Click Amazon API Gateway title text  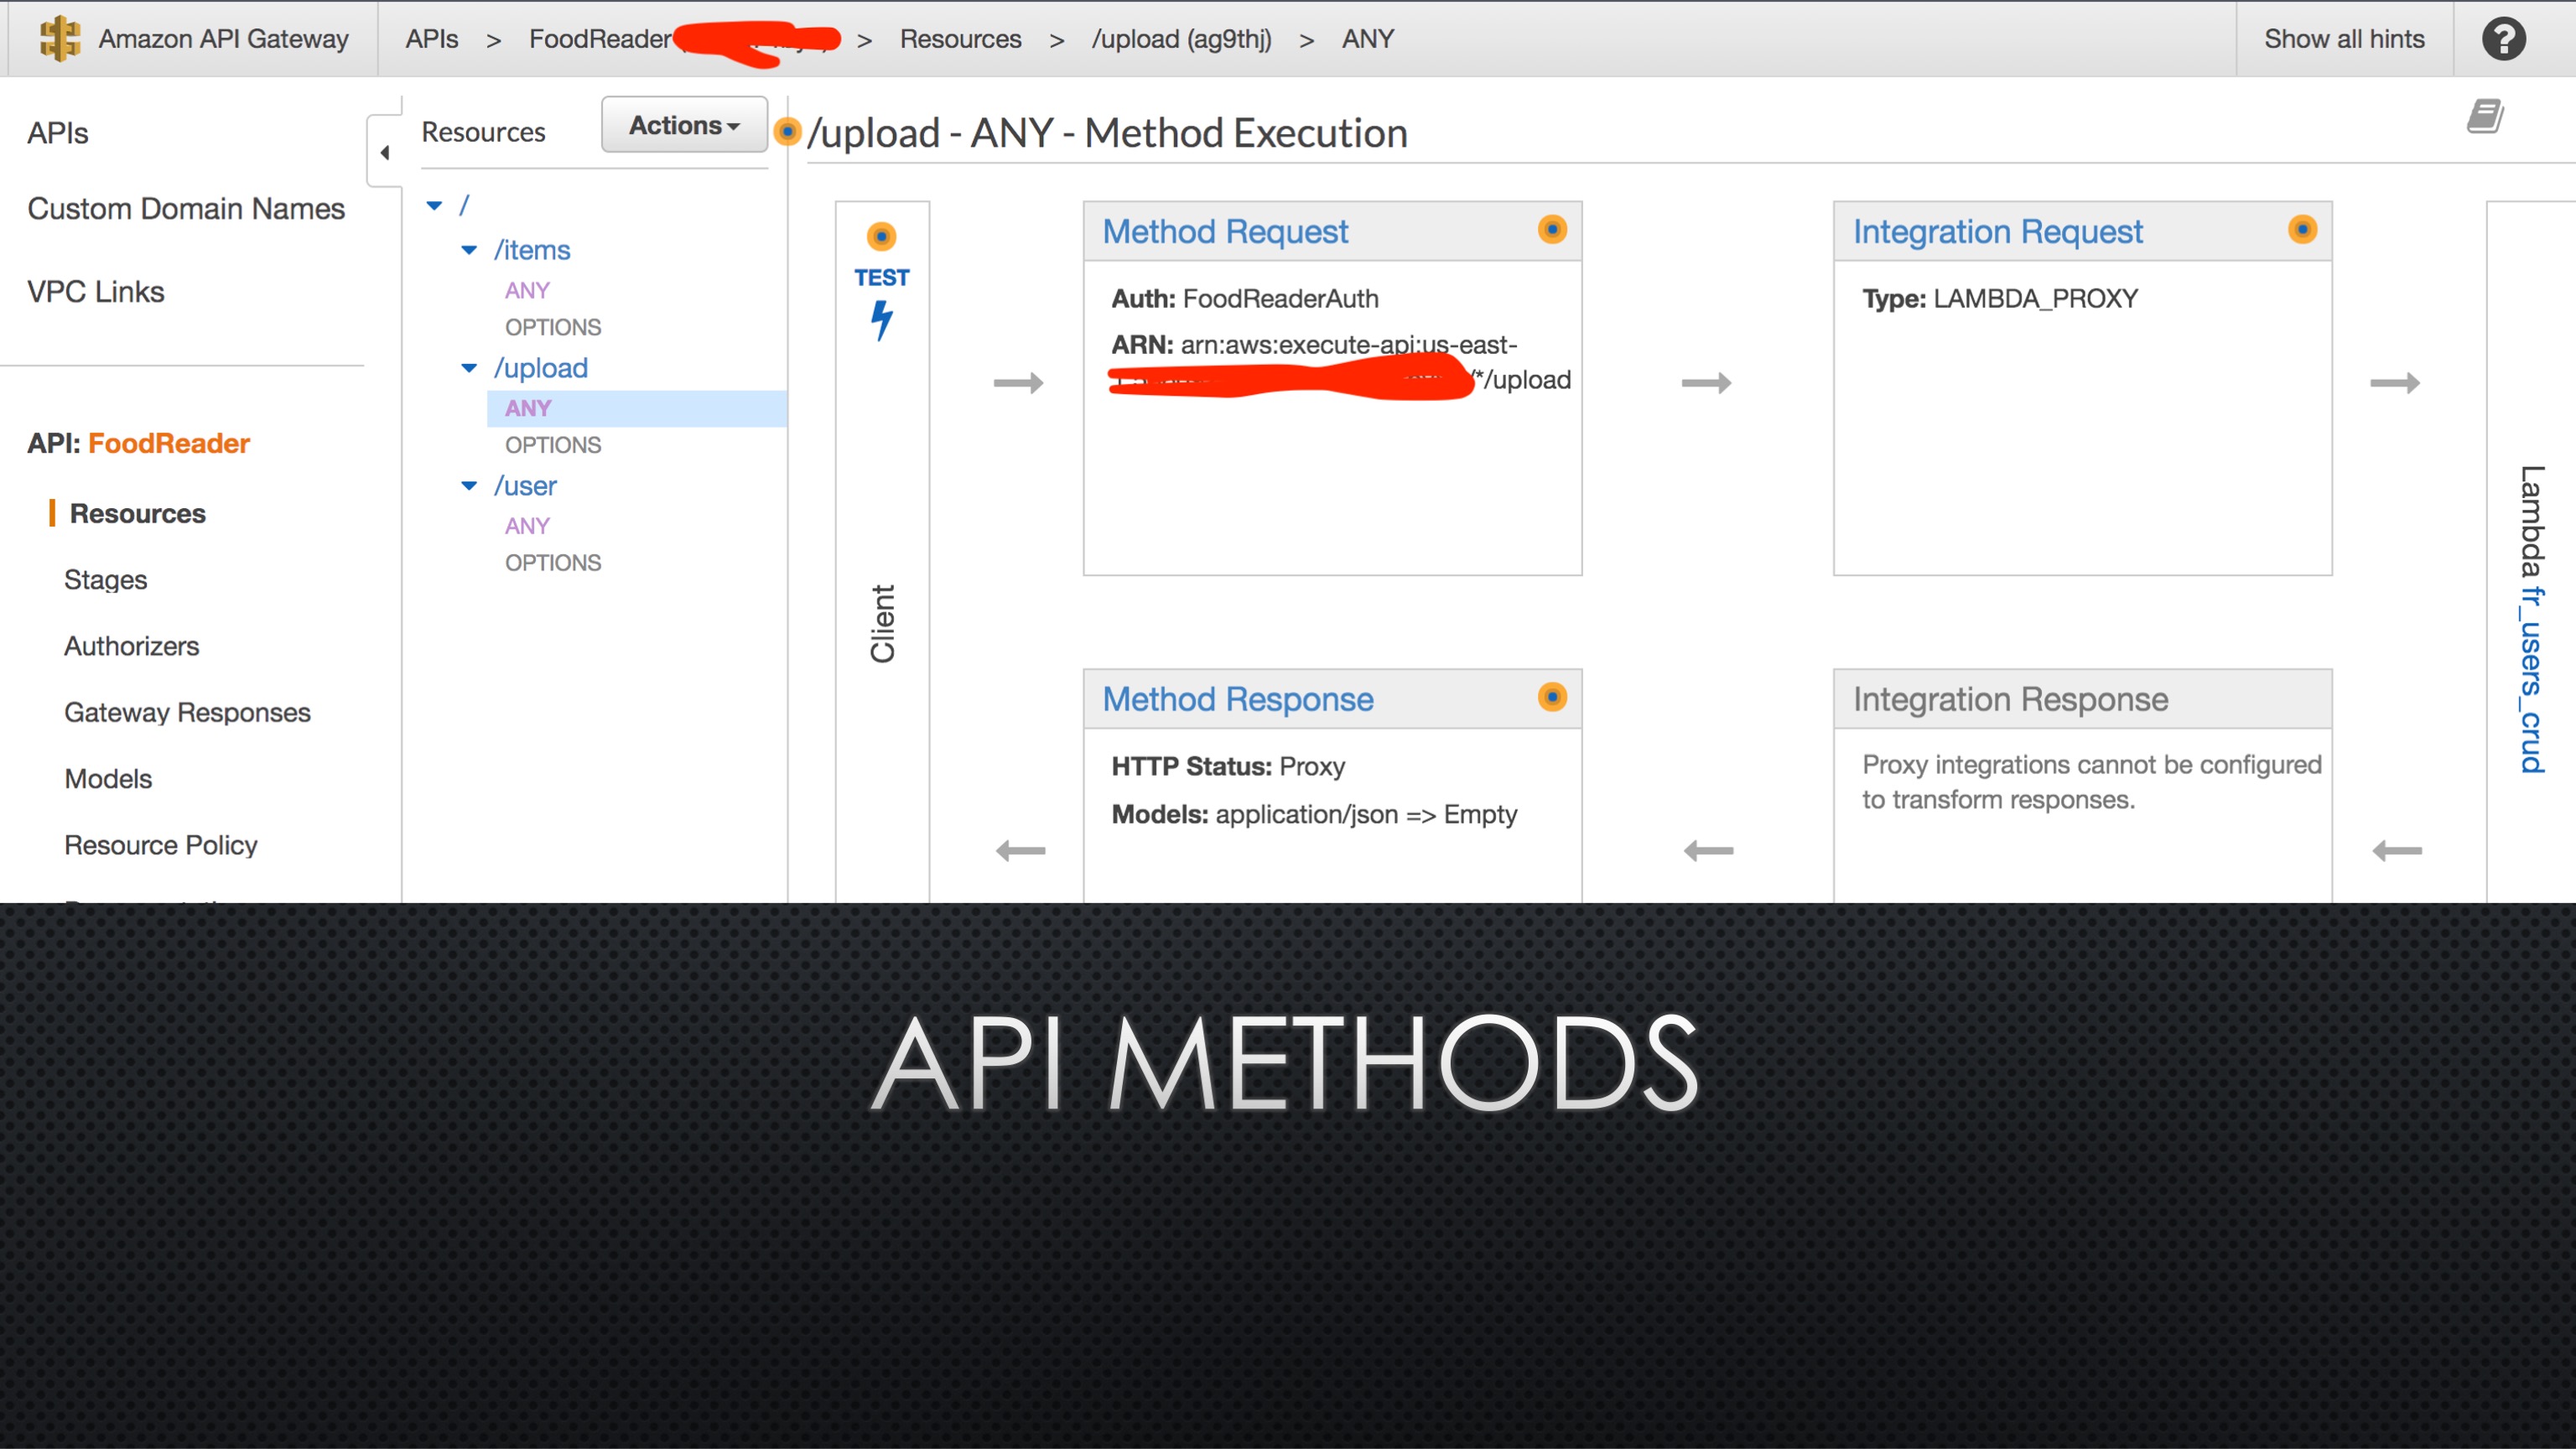(223, 39)
